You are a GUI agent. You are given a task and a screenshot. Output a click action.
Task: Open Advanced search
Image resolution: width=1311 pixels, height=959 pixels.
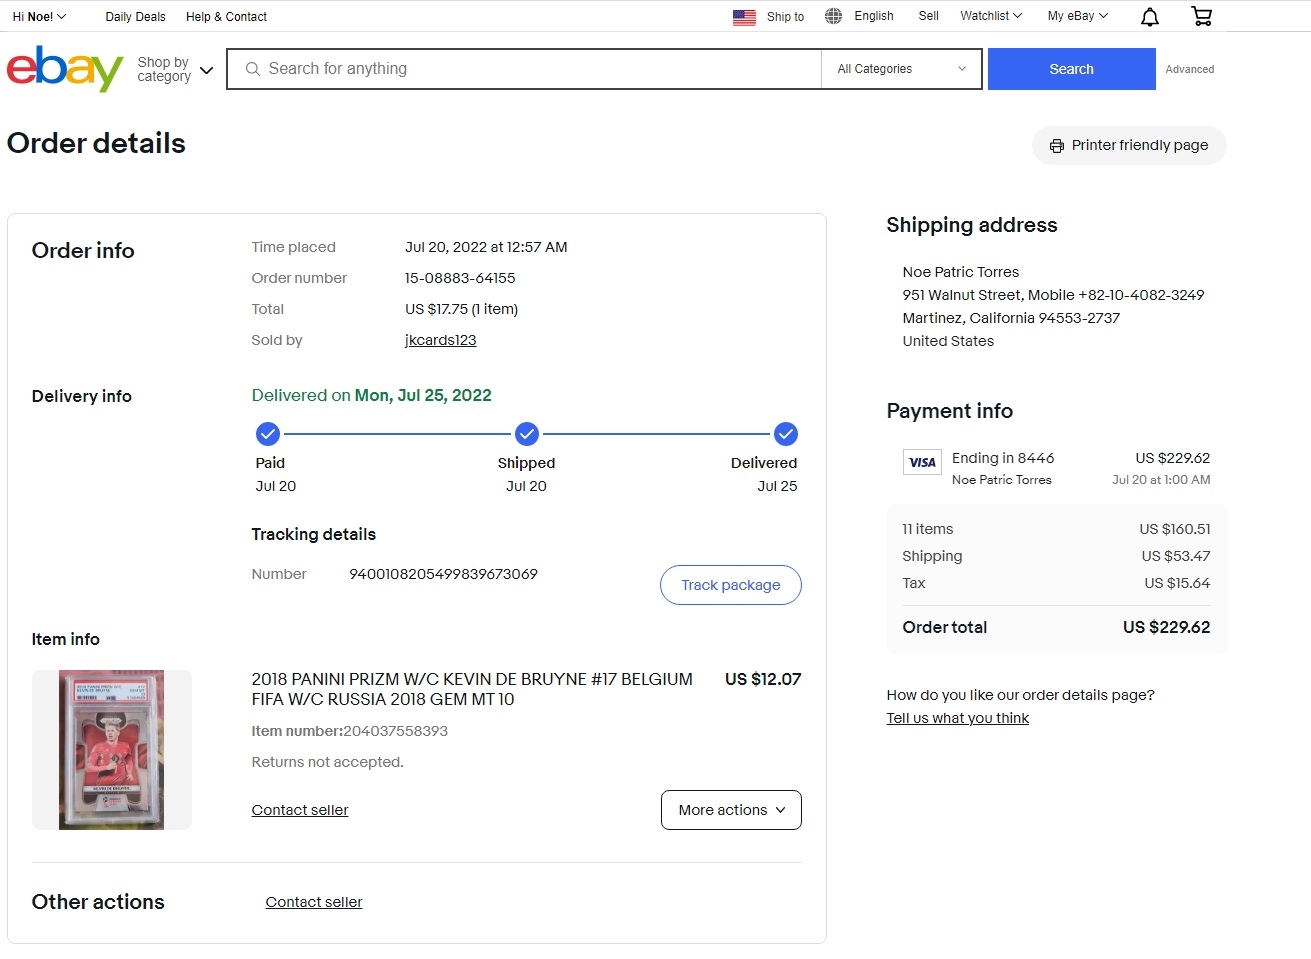(x=1190, y=69)
